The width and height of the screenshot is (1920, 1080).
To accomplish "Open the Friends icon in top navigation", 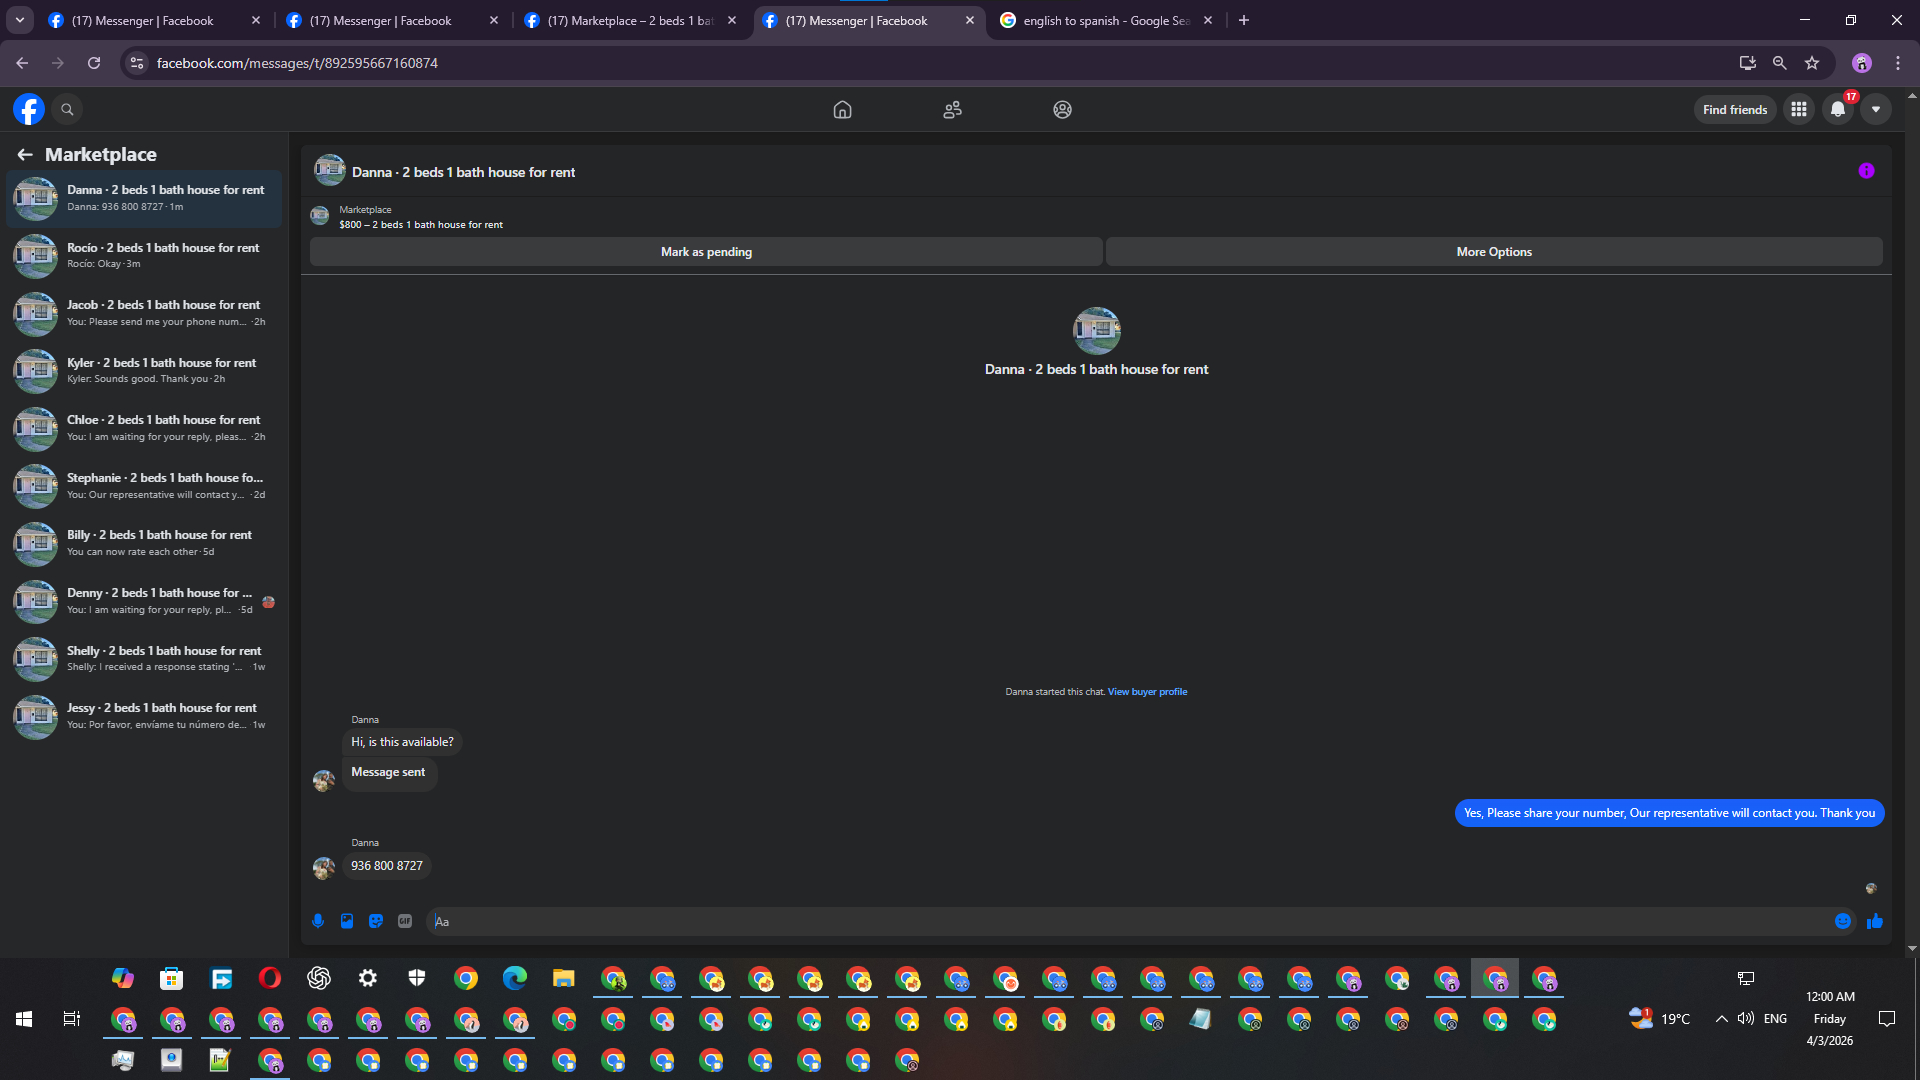I will pyautogui.click(x=953, y=110).
